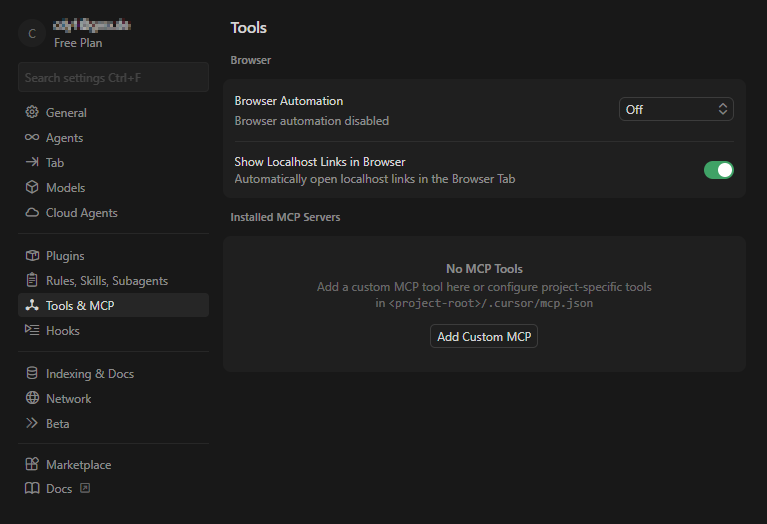Click the General gear icon

point(32,113)
